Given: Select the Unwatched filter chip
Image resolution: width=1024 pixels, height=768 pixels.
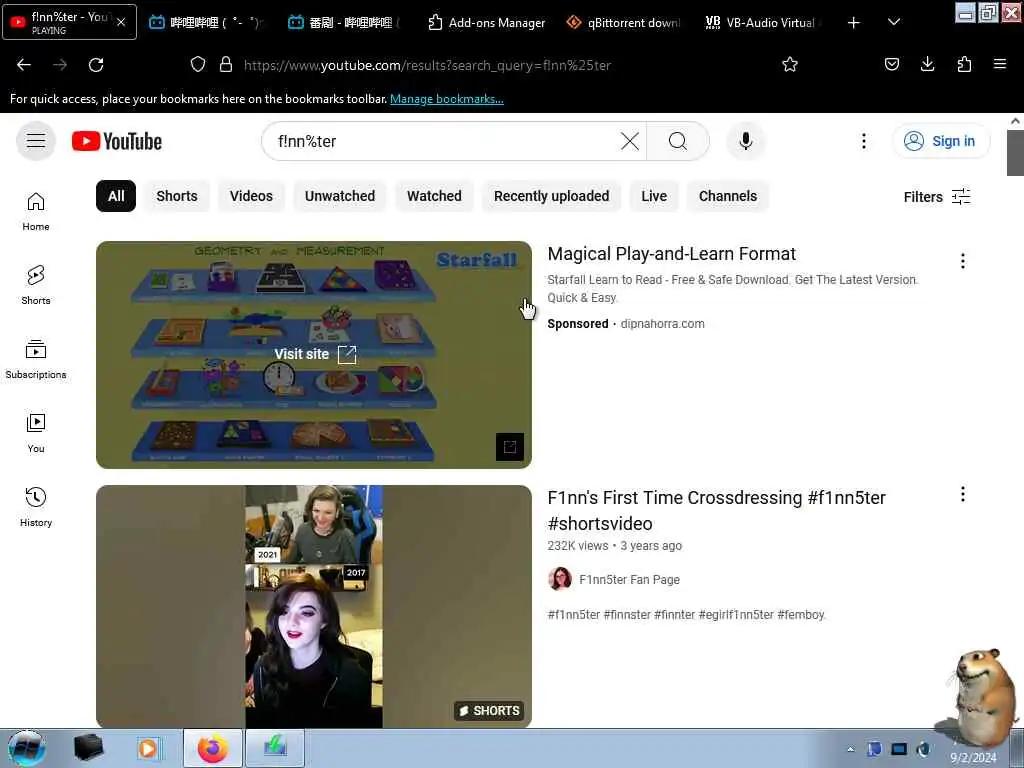Looking at the screenshot, I should click(340, 196).
